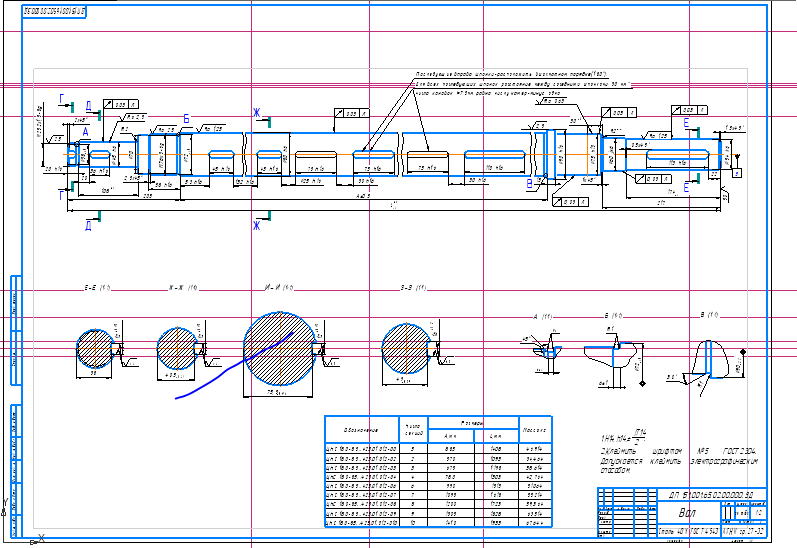Click the Е-Е section view label

point(96,288)
